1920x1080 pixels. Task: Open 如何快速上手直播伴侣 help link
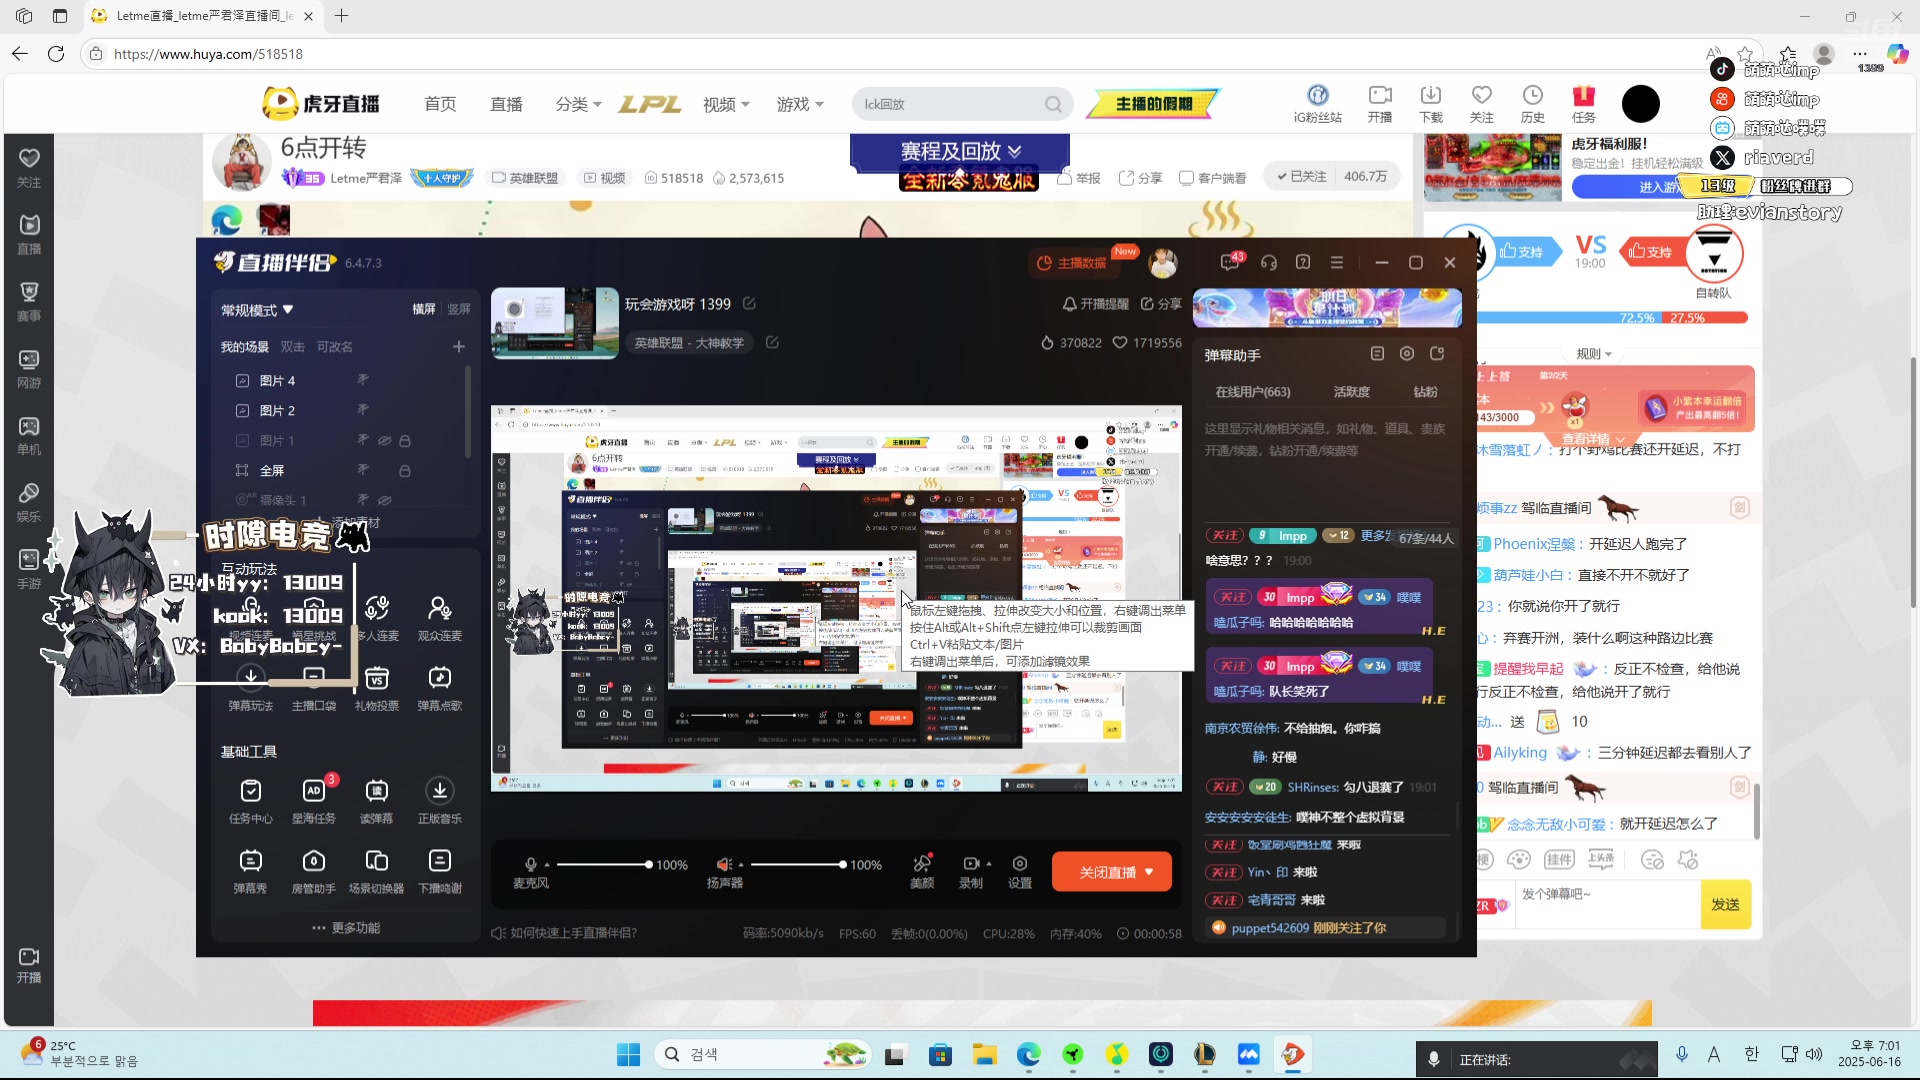pos(564,933)
